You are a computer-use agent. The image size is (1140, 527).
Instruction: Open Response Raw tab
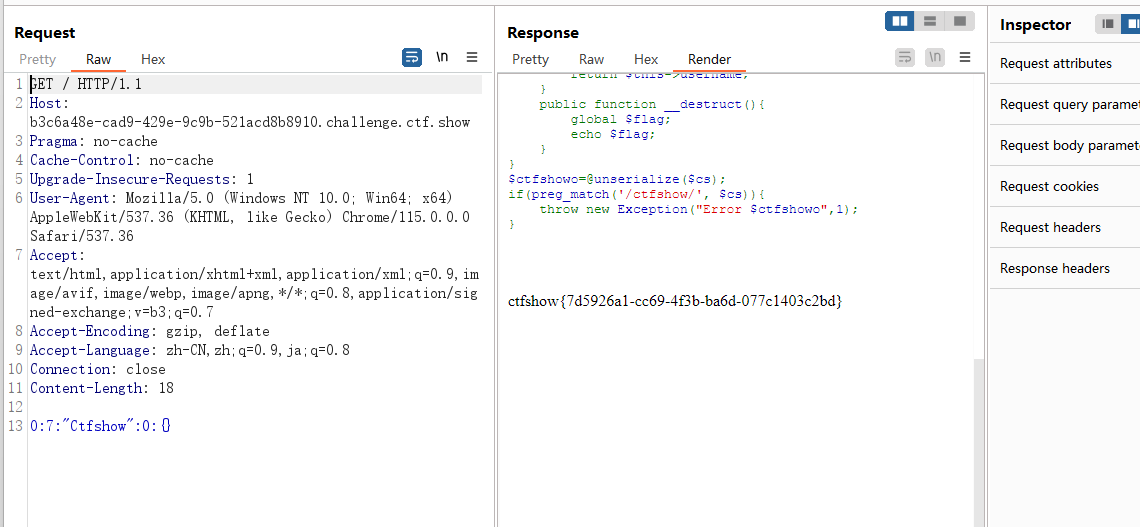[x=591, y=60]
